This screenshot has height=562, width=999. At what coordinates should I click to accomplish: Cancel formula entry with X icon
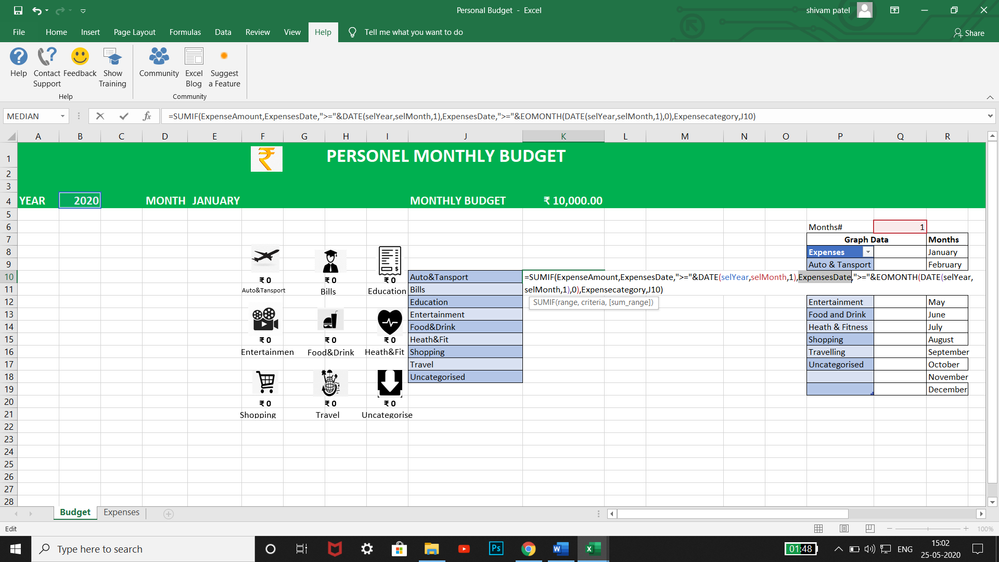coord(100,116)
